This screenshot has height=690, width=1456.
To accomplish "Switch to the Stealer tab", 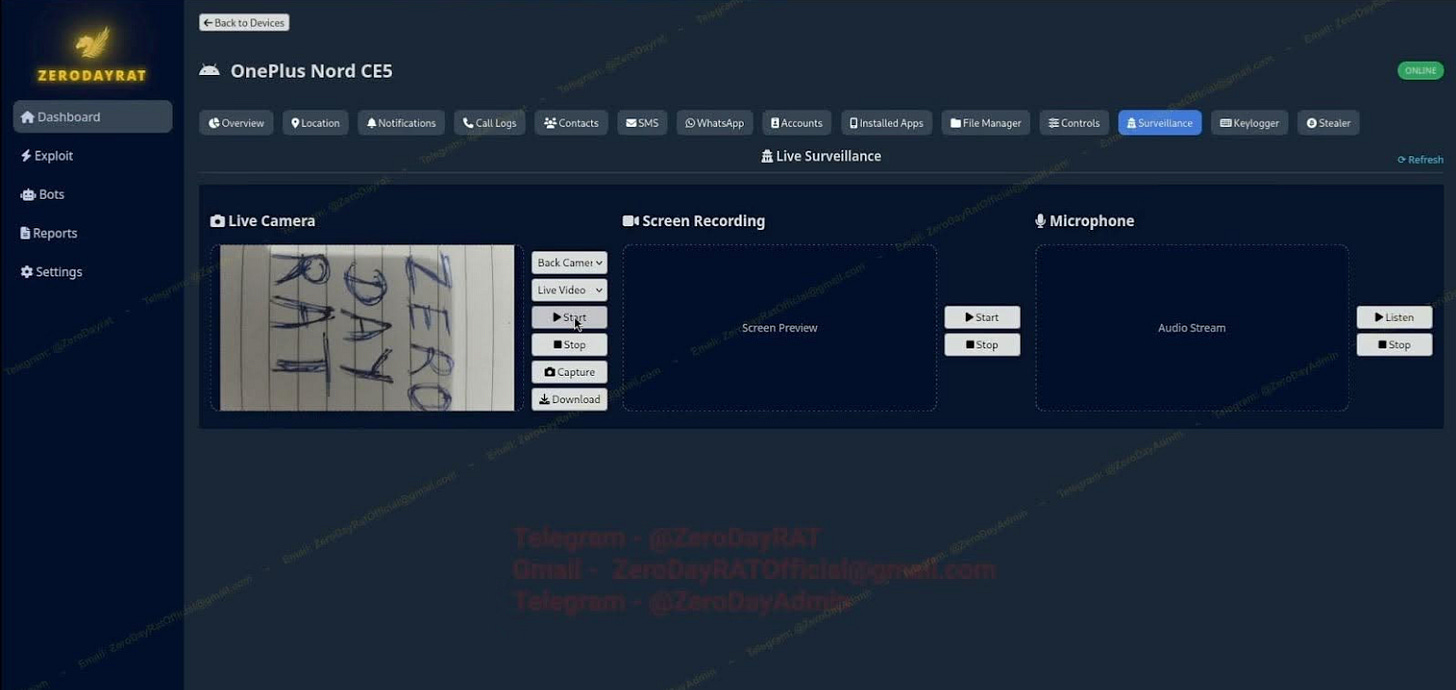I will pos(1328,123).
